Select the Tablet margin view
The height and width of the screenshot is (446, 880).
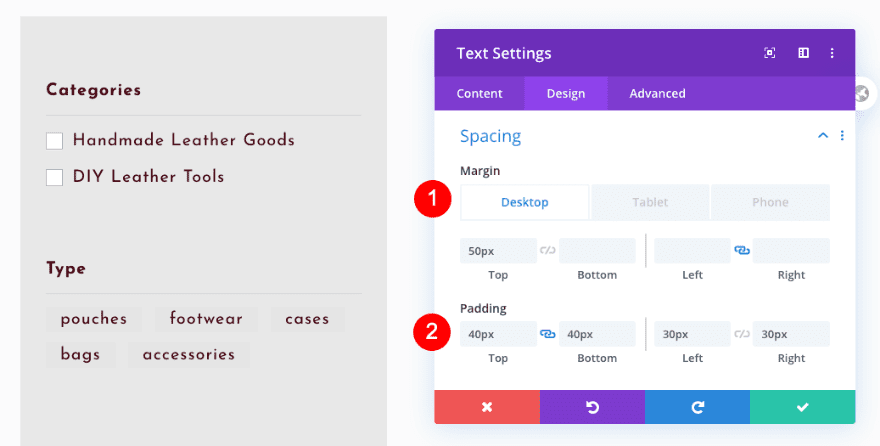coord(650,202)
